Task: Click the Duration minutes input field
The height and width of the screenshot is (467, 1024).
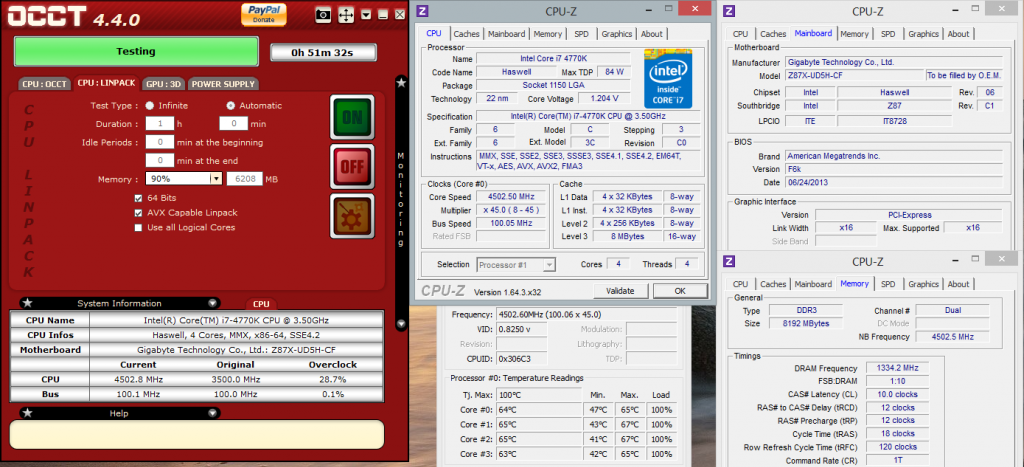Action: pos(233,123)
